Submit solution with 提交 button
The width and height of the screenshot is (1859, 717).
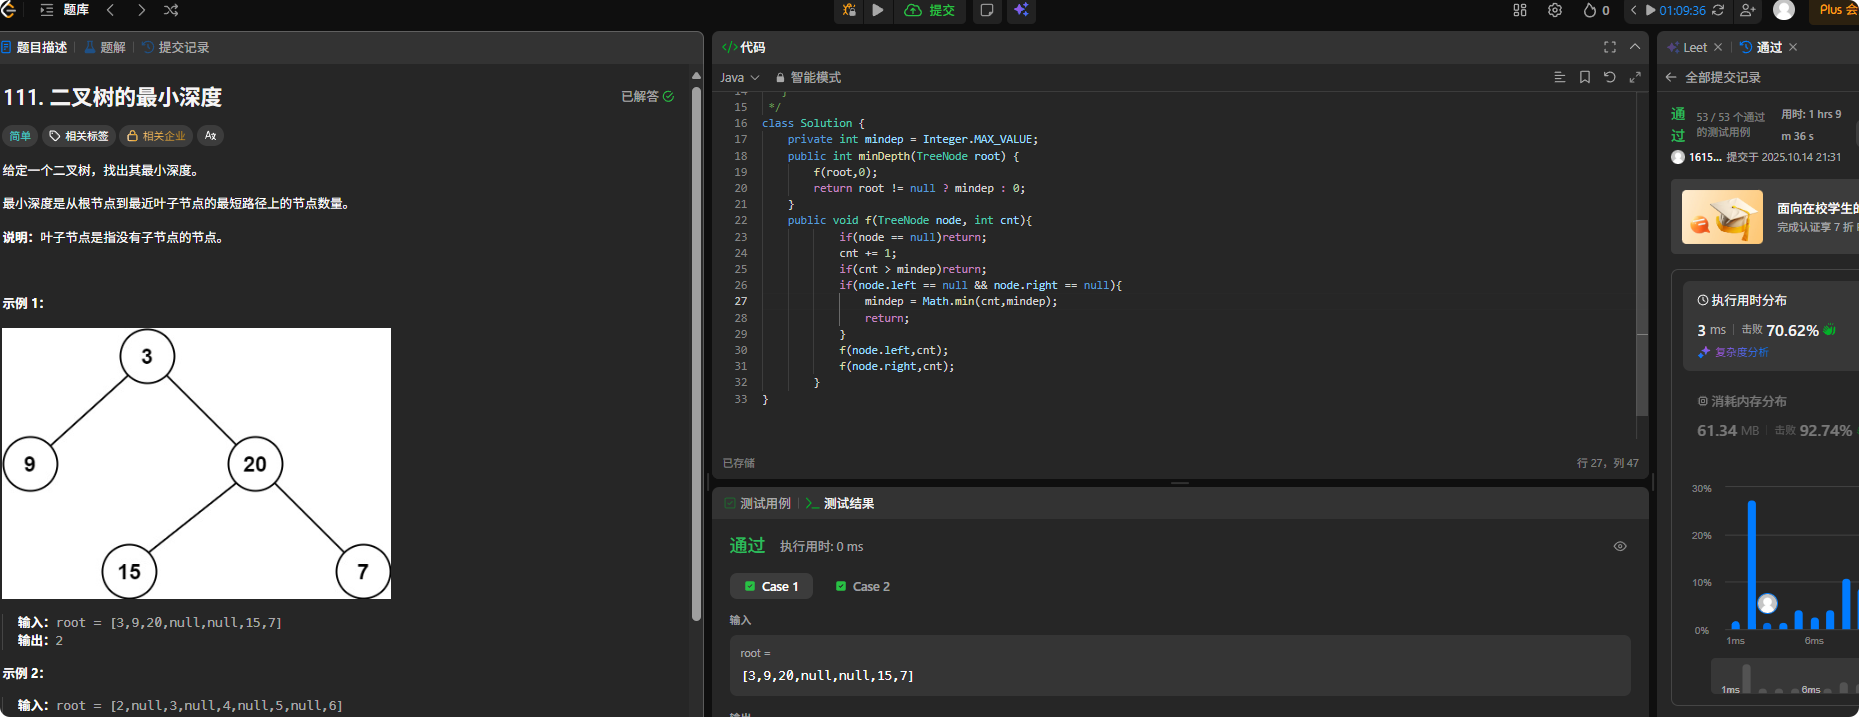click(930, 10)
